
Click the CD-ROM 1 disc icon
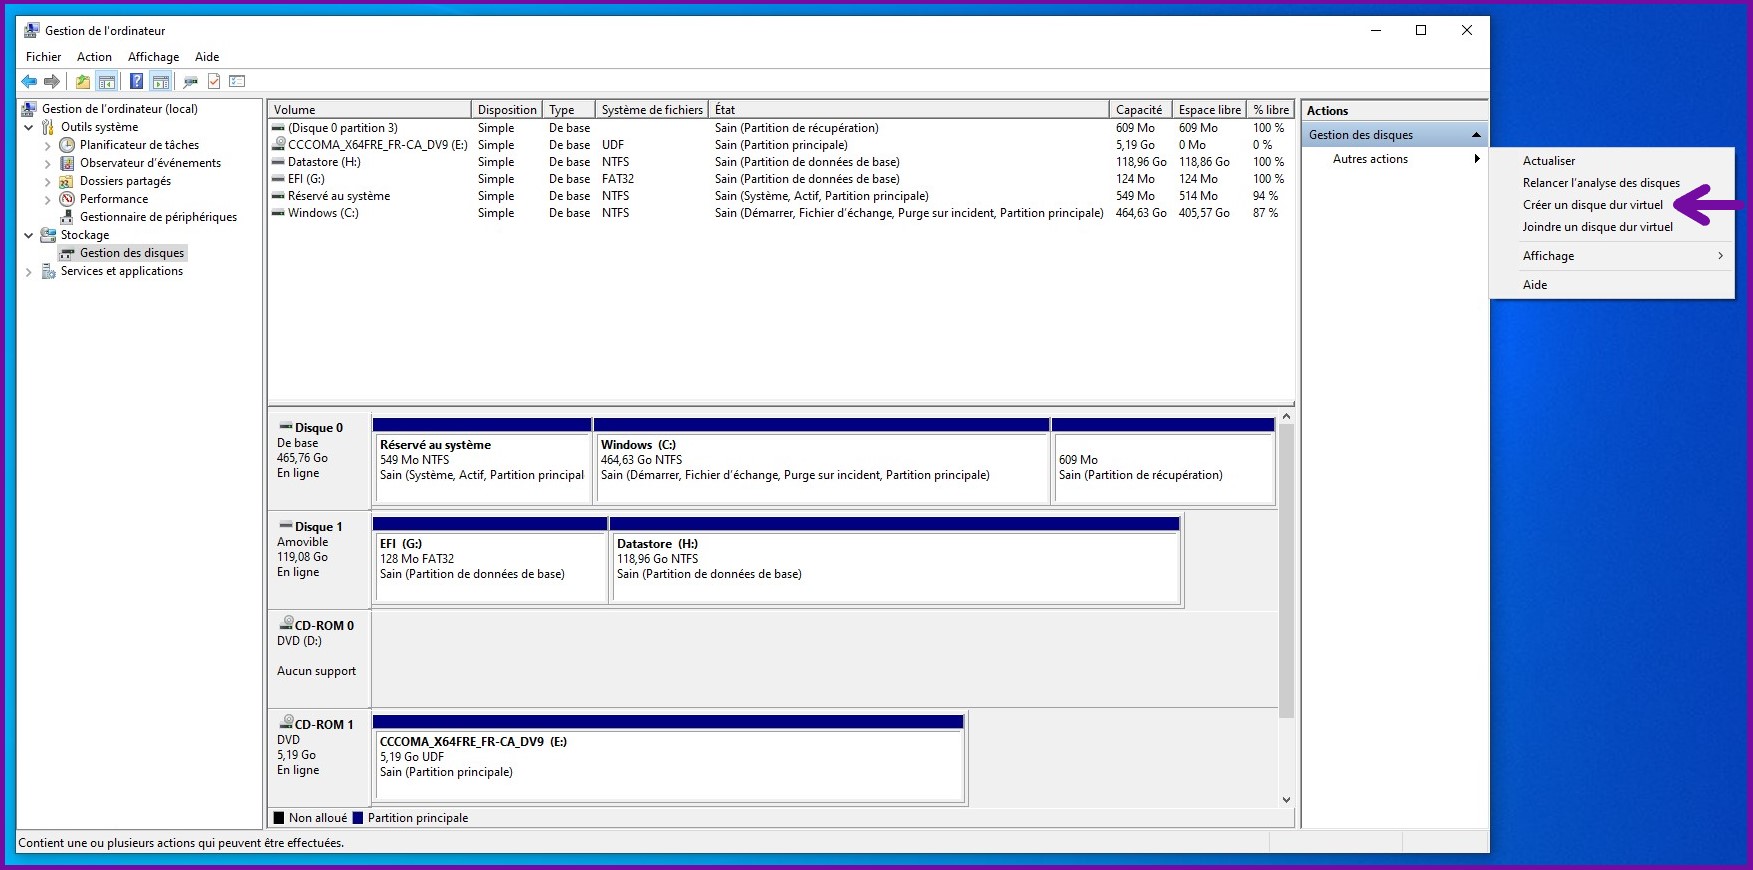point(287,723)
